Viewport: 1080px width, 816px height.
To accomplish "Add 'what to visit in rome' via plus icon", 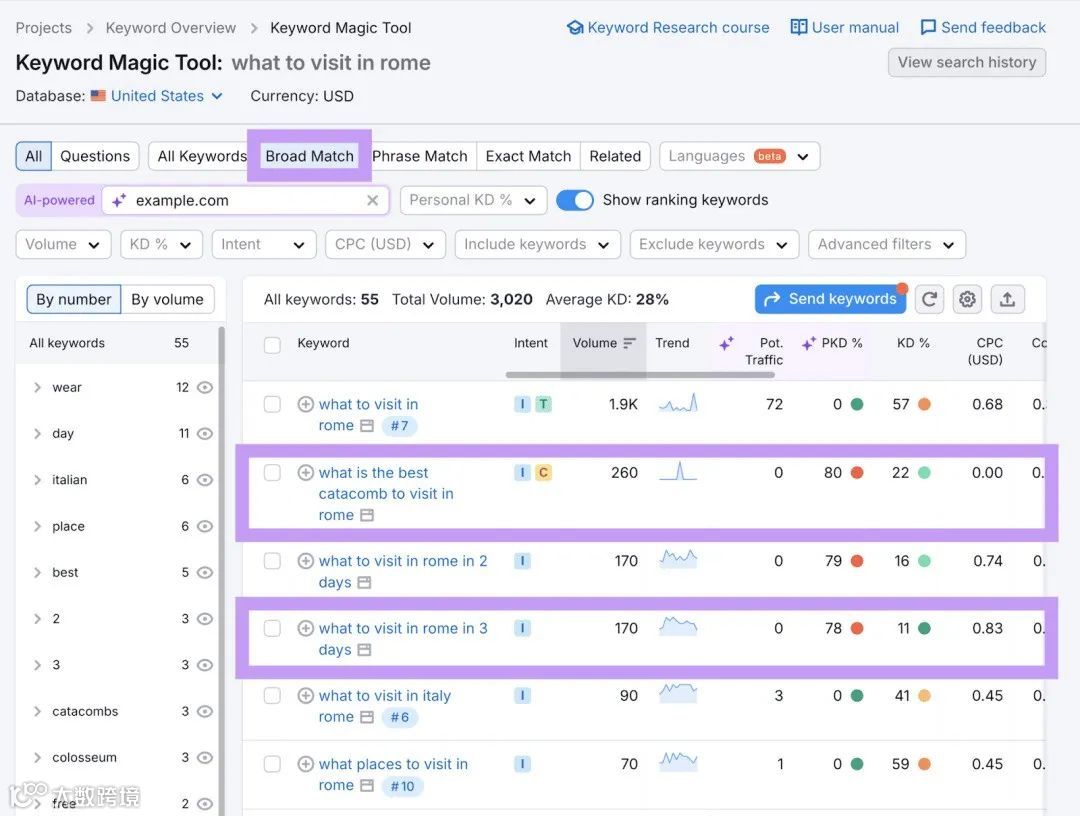I will click(306, 404).
